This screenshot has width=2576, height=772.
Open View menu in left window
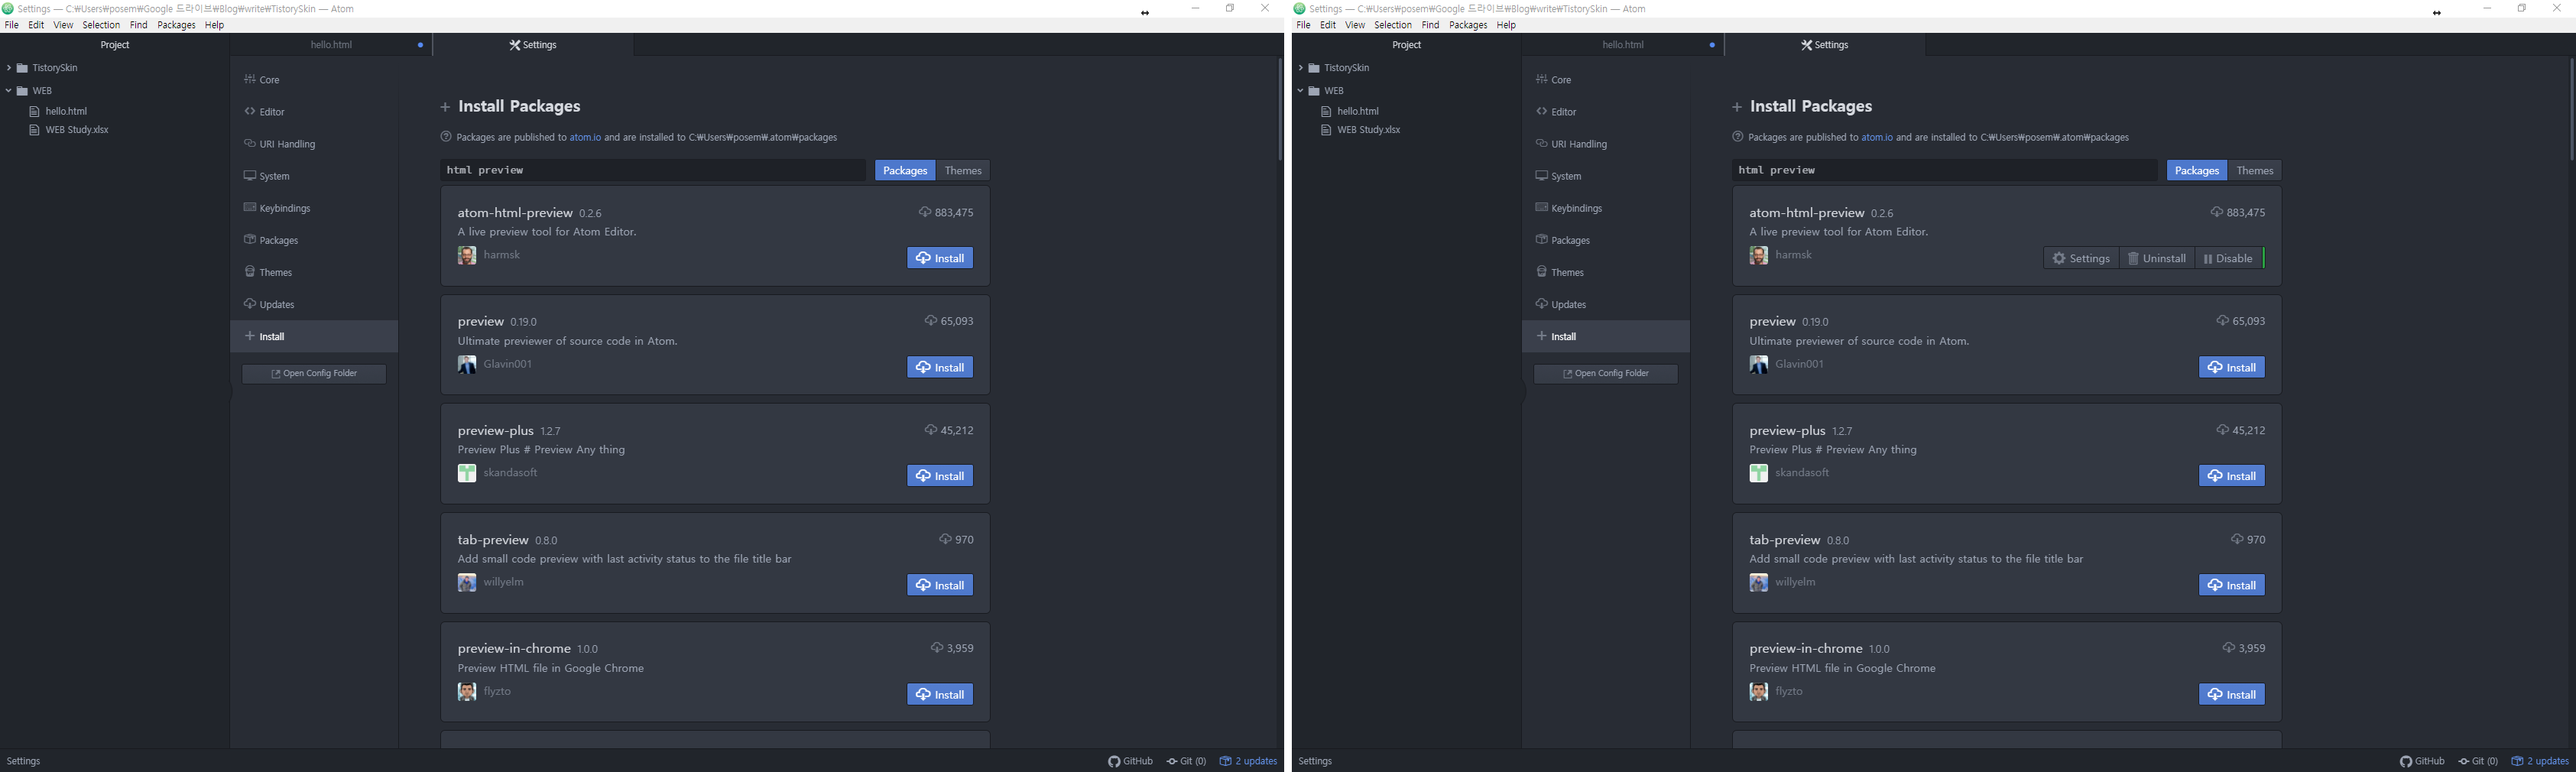coord(63,25)
